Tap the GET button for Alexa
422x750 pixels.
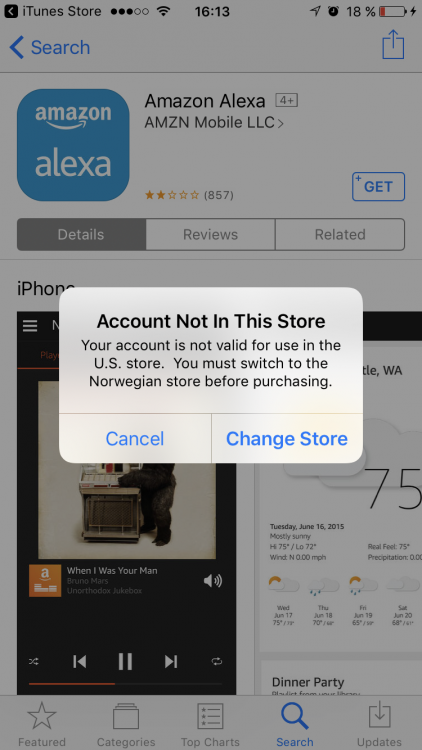(378, 187)
